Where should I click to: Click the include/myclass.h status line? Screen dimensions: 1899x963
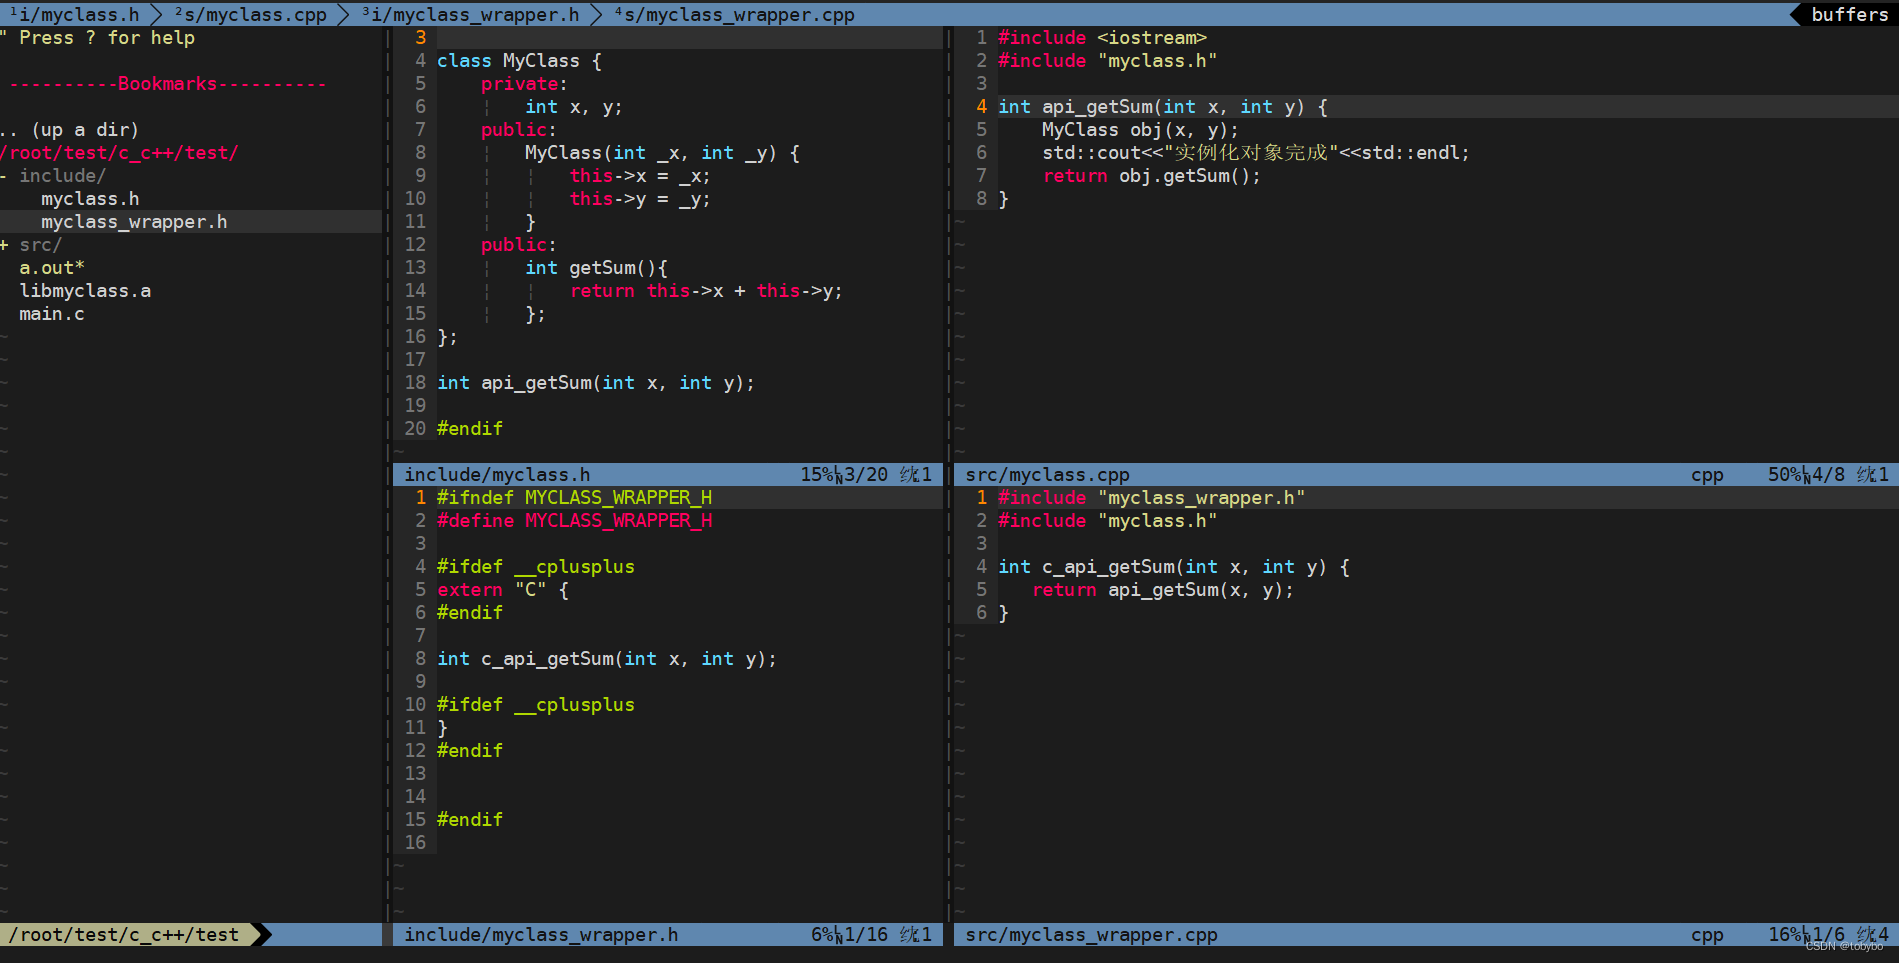[667, 474]
